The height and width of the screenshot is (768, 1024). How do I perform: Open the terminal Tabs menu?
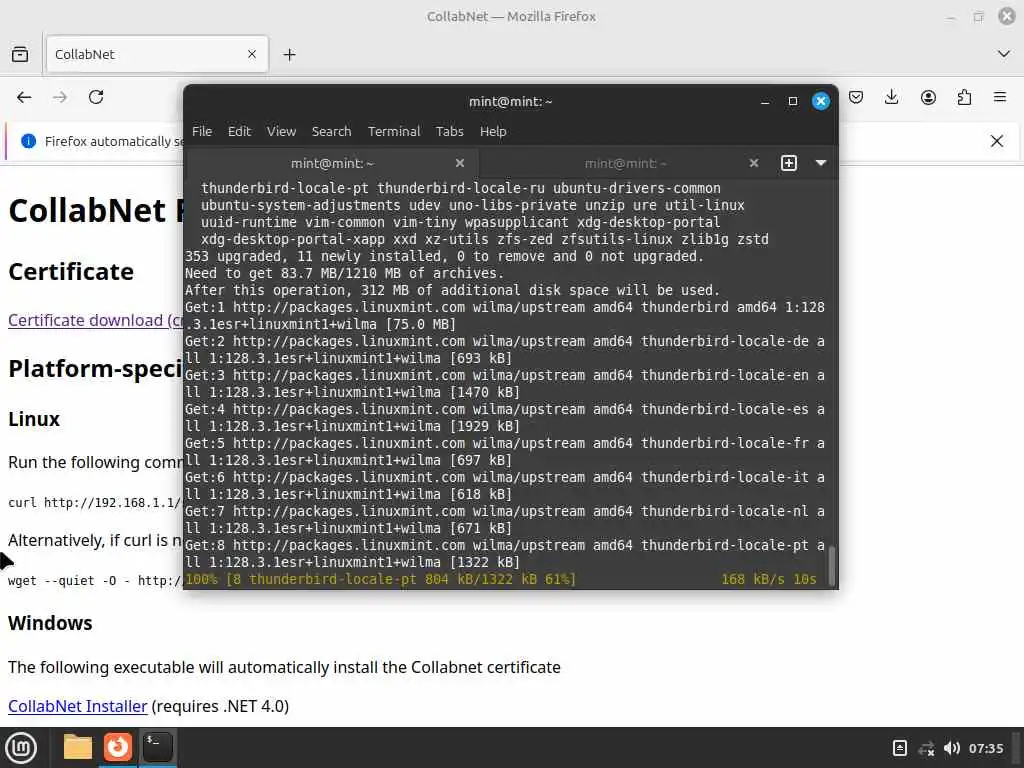449,131
